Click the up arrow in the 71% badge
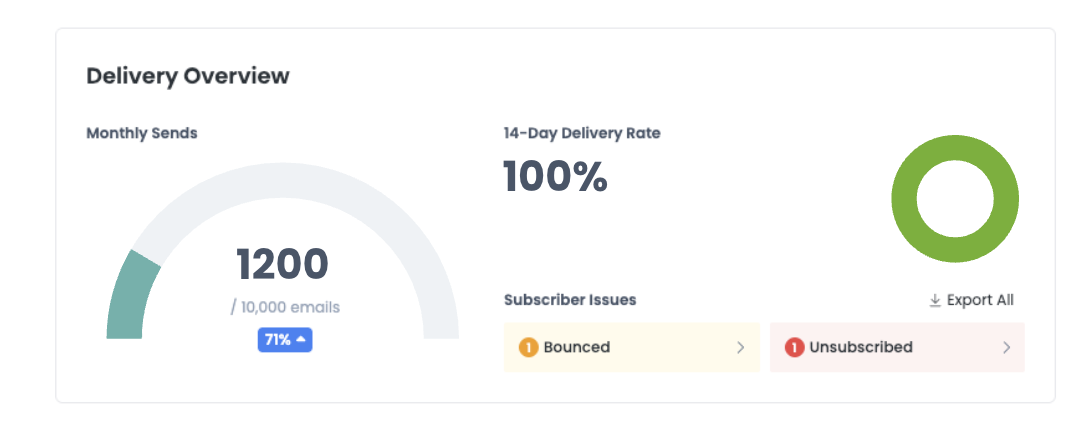 coord(302,340)
